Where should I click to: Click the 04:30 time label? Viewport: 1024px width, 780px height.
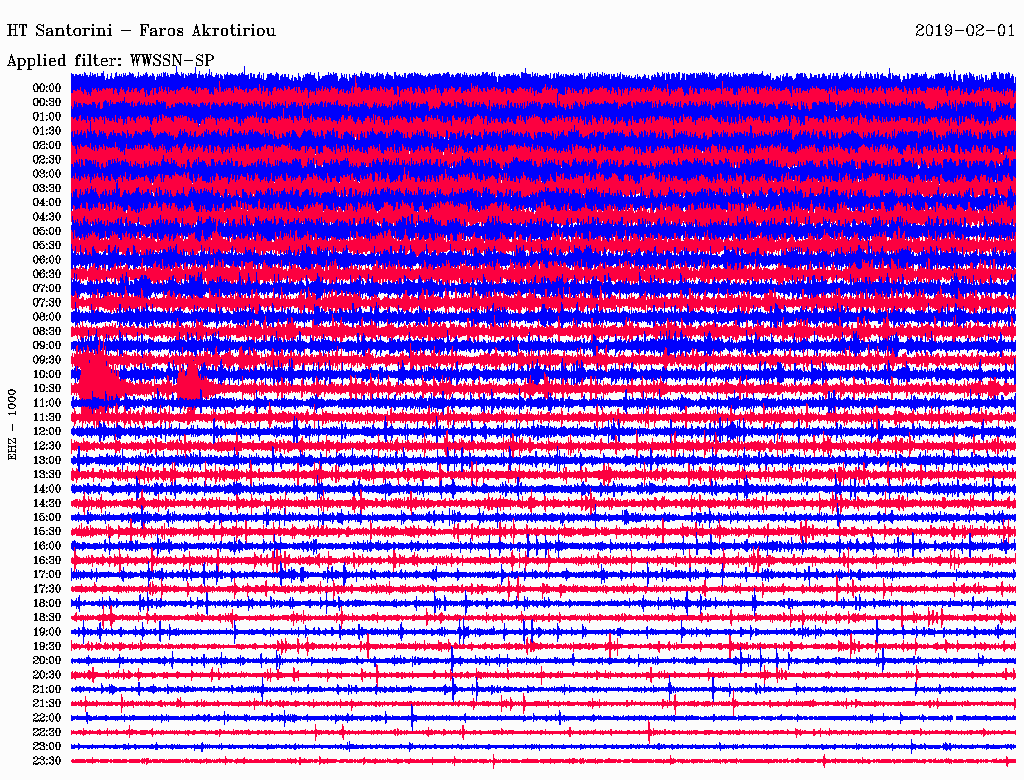click(x=47, y=217)
